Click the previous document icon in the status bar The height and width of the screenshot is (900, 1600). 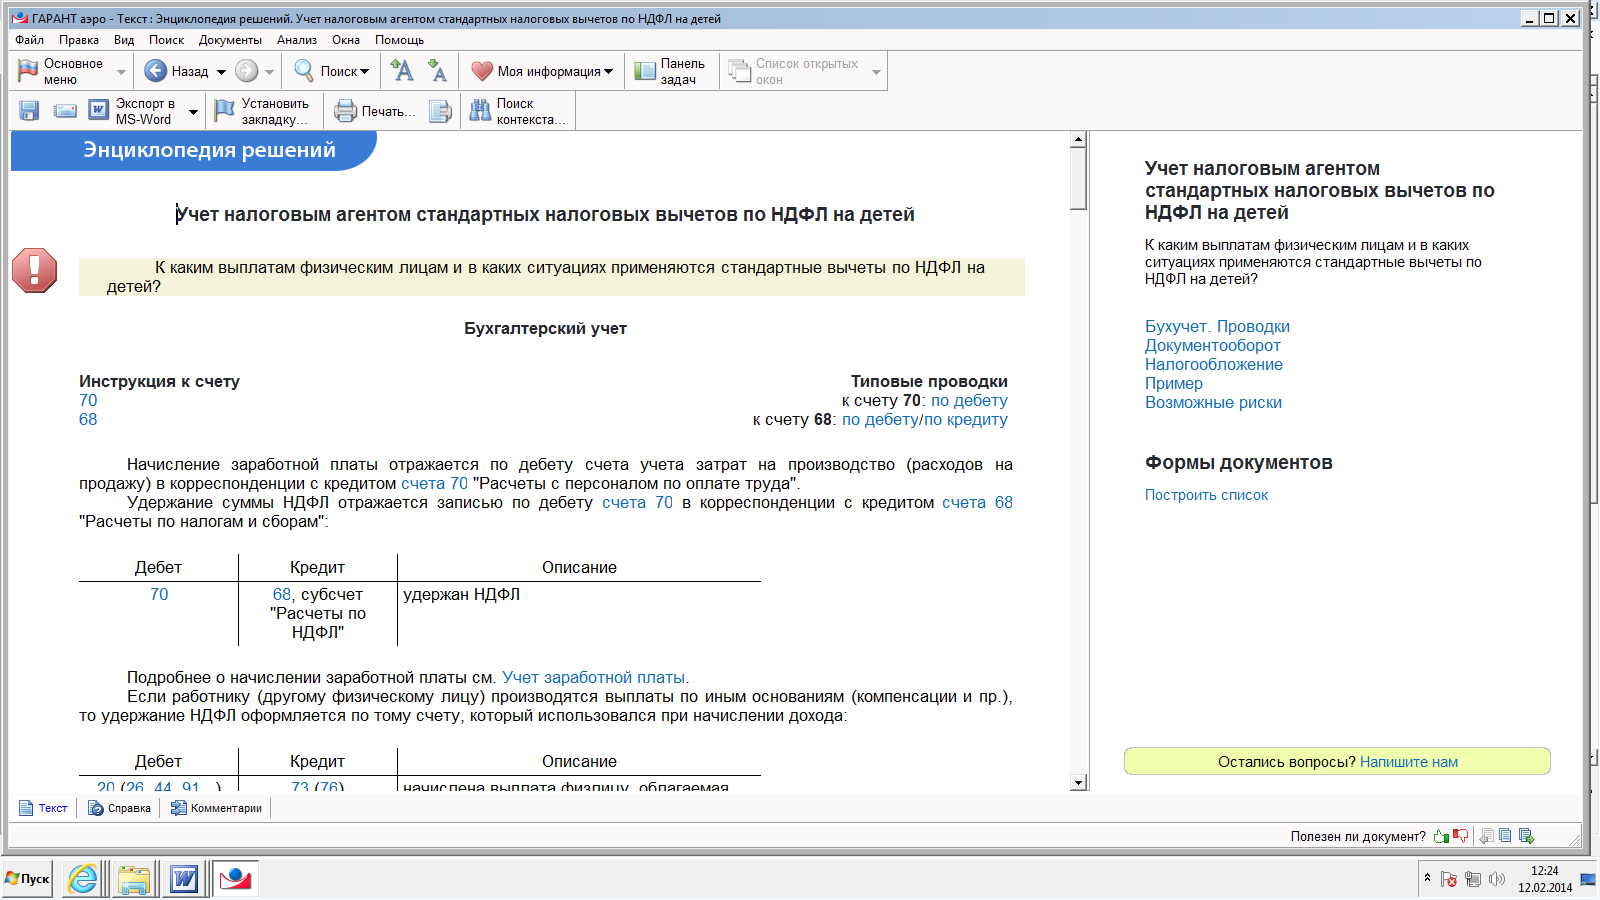point(1486,836)
